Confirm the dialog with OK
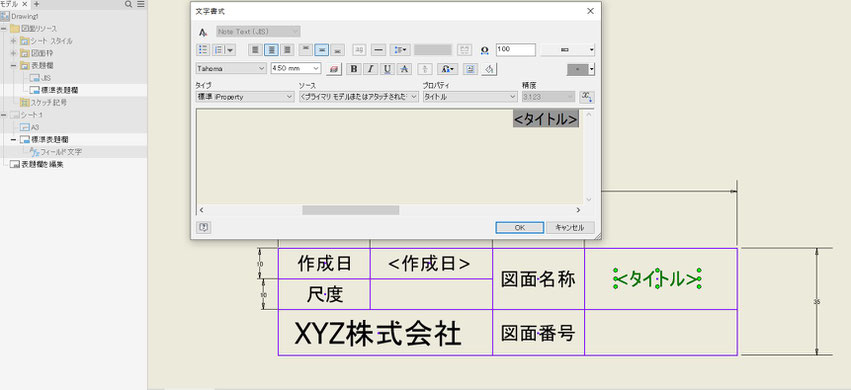Image resolution: width=851 pixels, height=390 pixels. coord(519,228)
